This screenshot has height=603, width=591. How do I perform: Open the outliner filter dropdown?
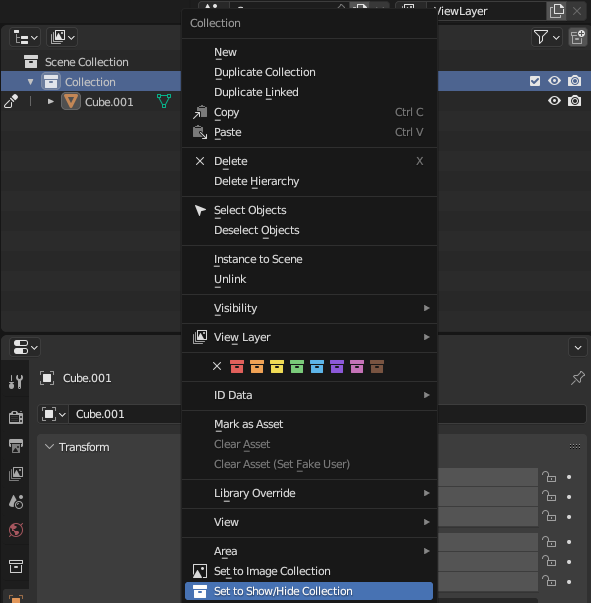(x=546, y=38)
